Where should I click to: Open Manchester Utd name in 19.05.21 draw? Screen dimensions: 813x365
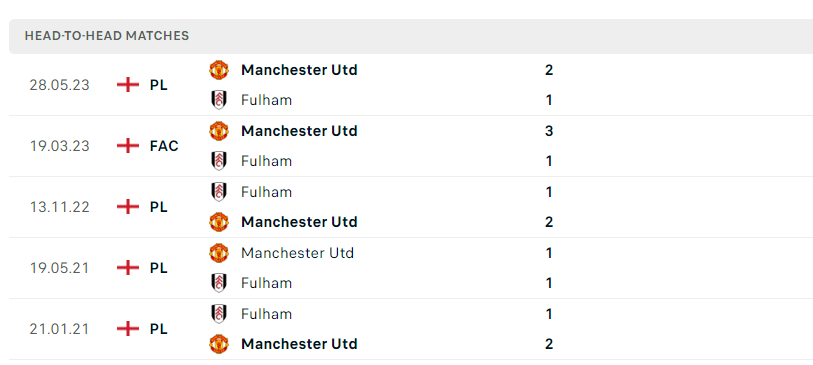(x=298, y=253)
